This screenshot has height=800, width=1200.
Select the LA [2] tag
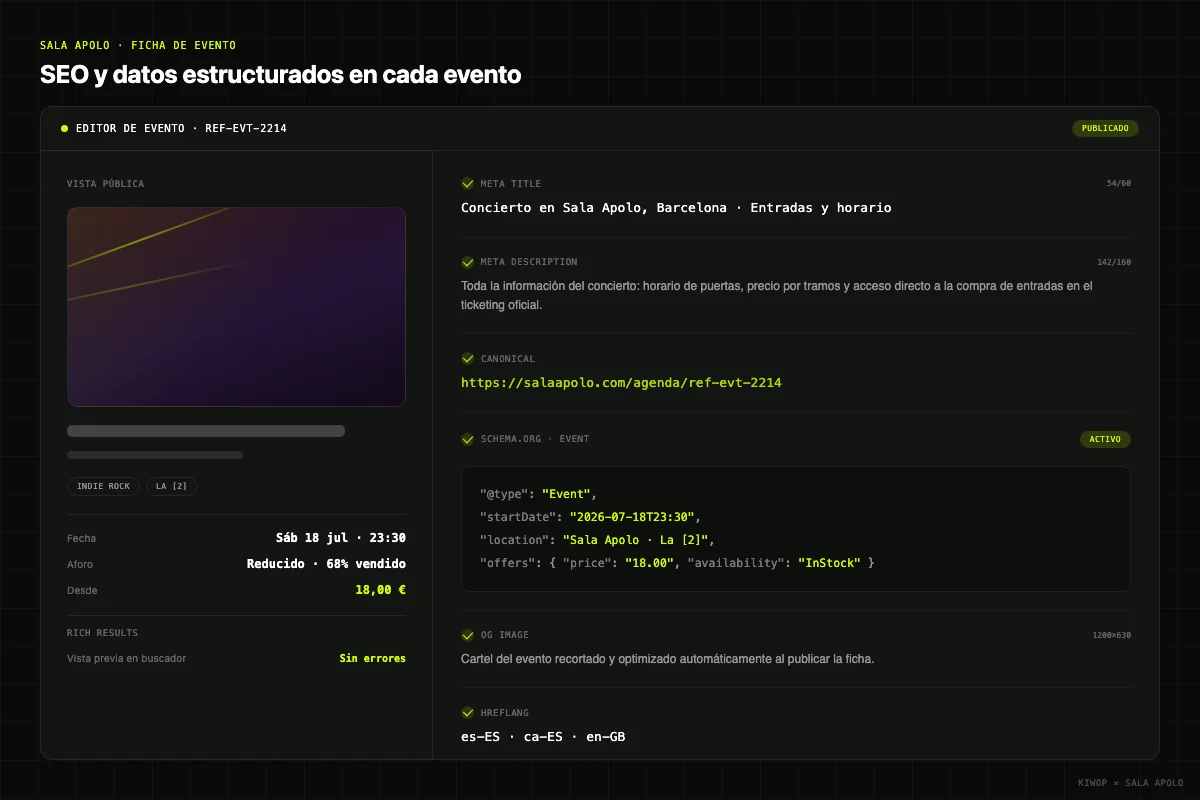[x=172, y=486]
